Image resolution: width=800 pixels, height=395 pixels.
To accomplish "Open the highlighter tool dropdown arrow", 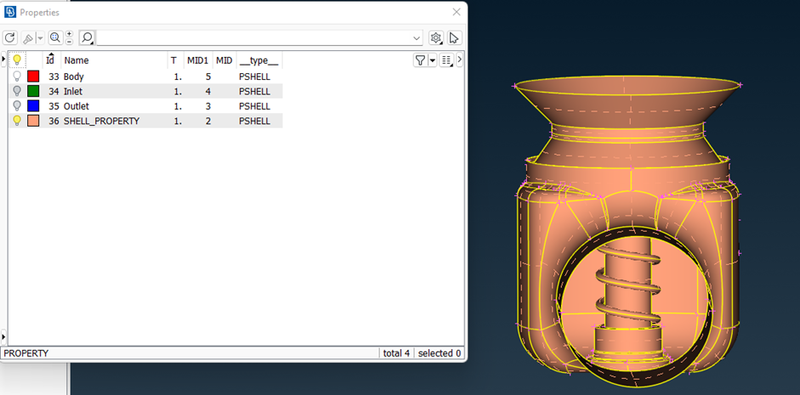I will click(40, 38).
